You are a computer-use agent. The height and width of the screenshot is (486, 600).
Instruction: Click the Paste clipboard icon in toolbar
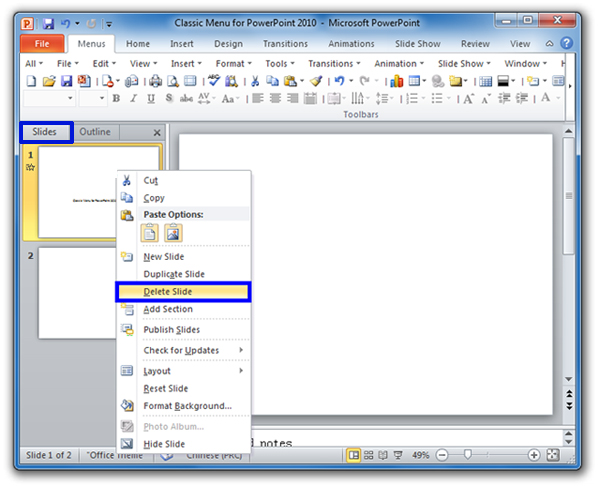pyautogui.click(x=290, y=81)
